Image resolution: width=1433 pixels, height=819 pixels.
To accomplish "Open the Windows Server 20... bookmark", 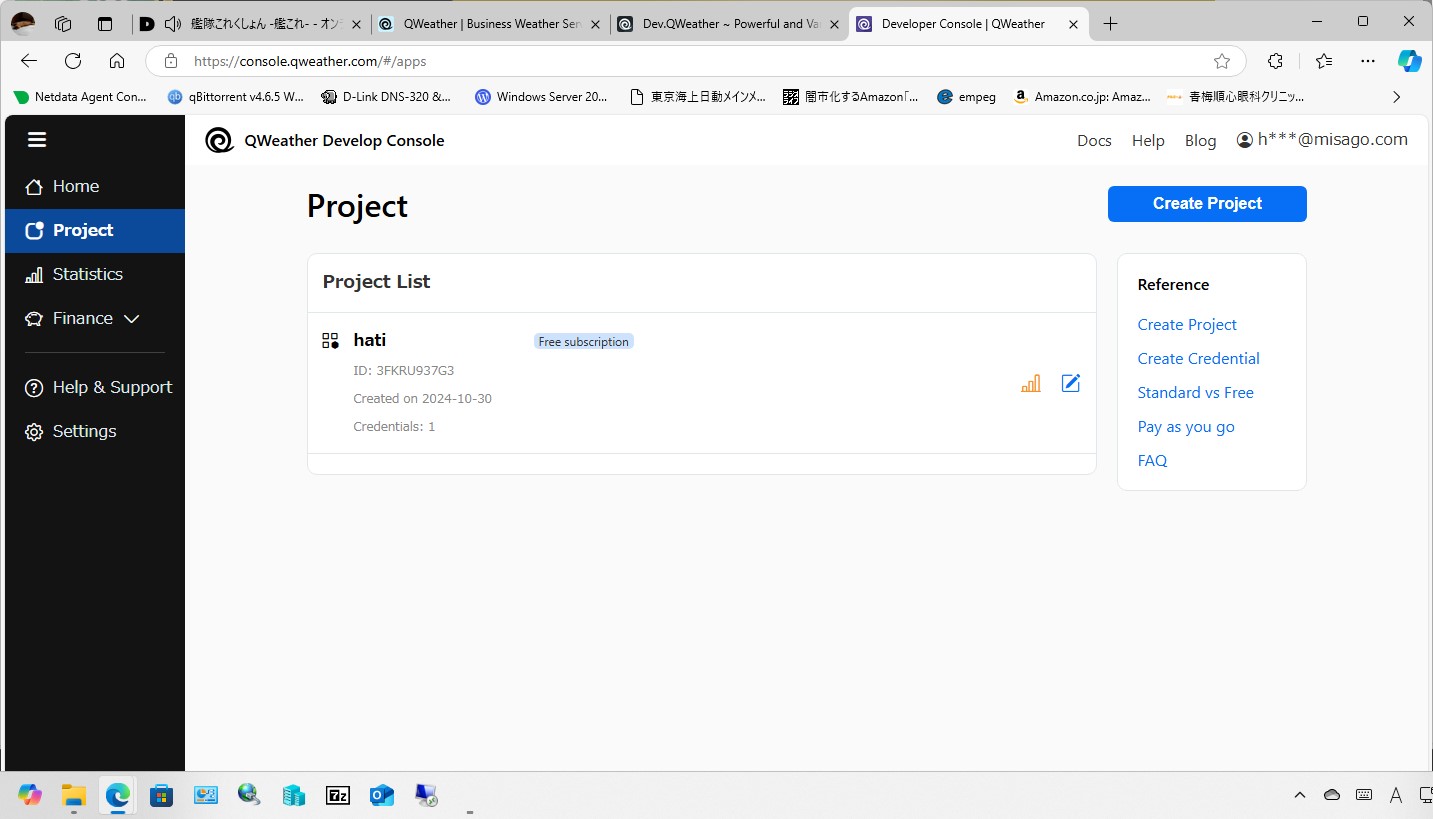I will point(541,97).
